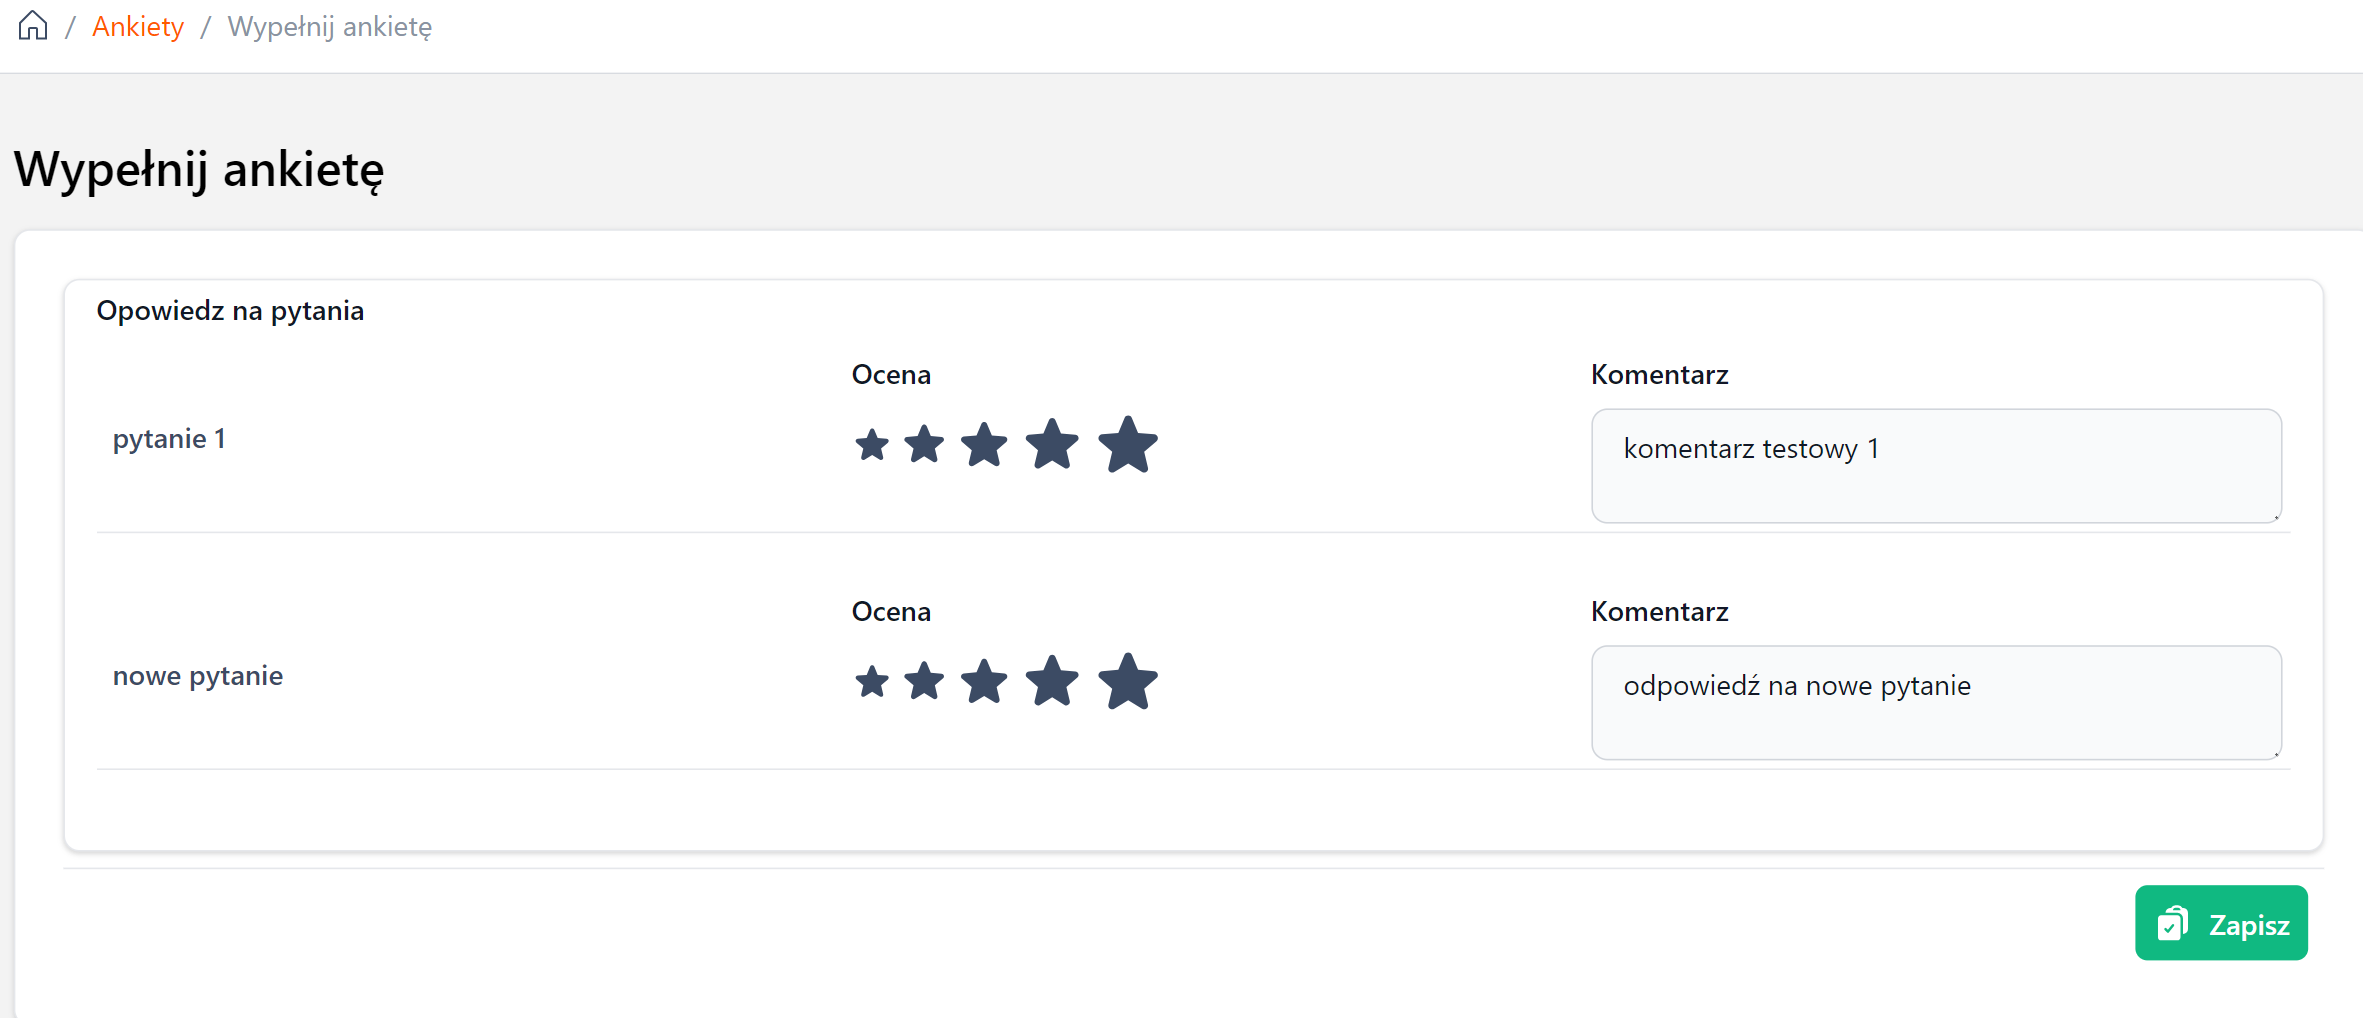Rate pytanie 1 with one star
Image resolution: width=2363 pixels, height=1018 pixels.
(872, 446)
